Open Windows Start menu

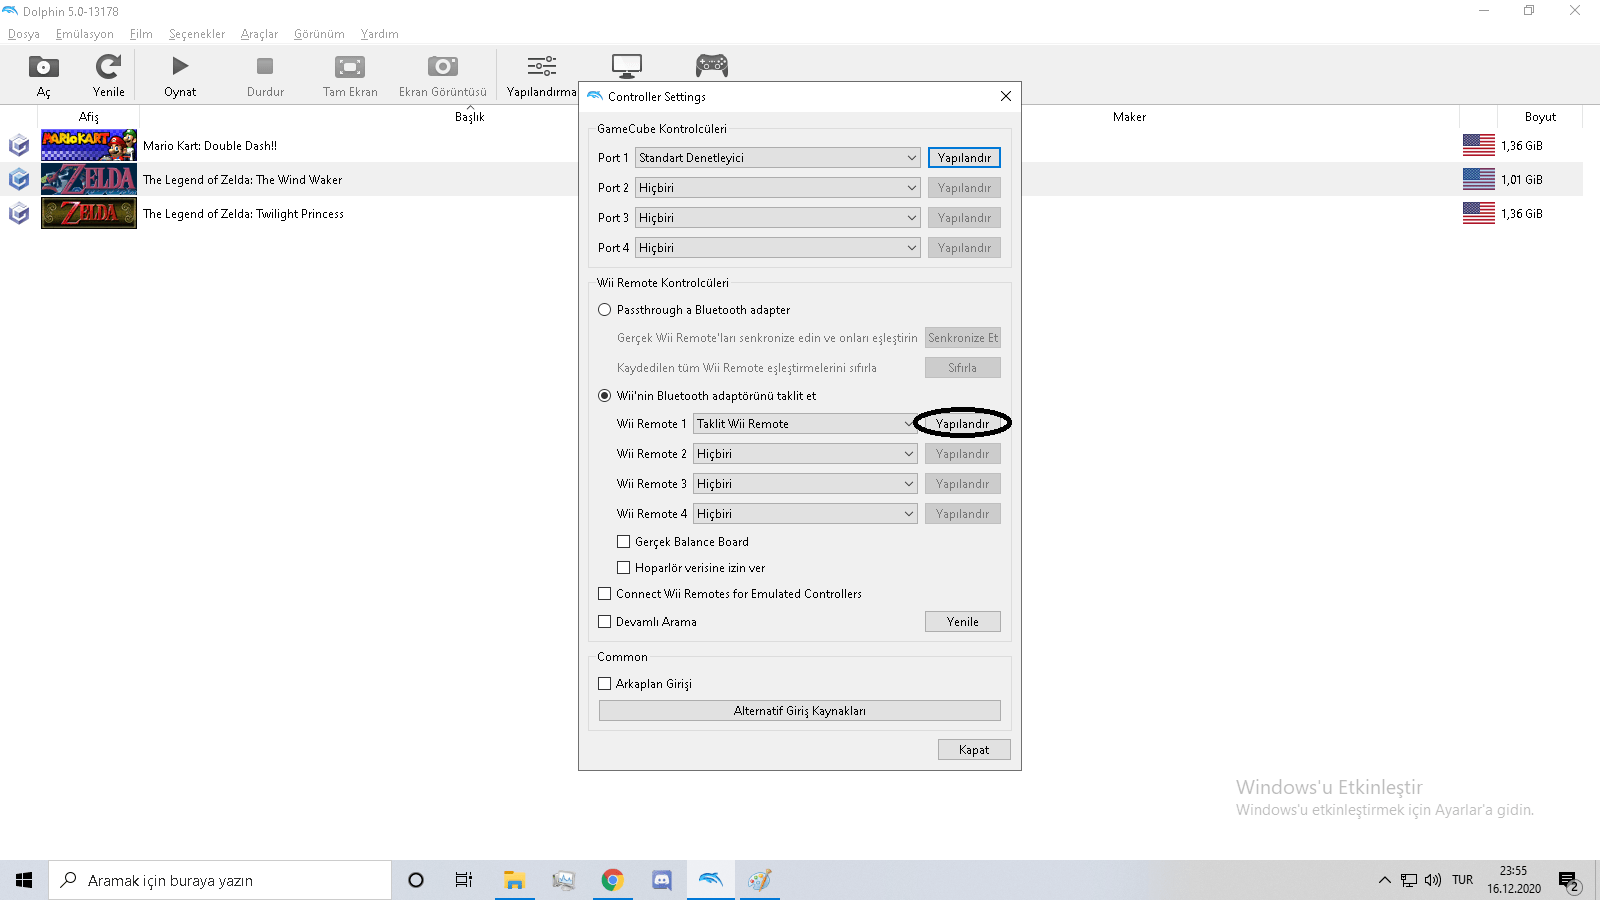[x=24, y=880]
